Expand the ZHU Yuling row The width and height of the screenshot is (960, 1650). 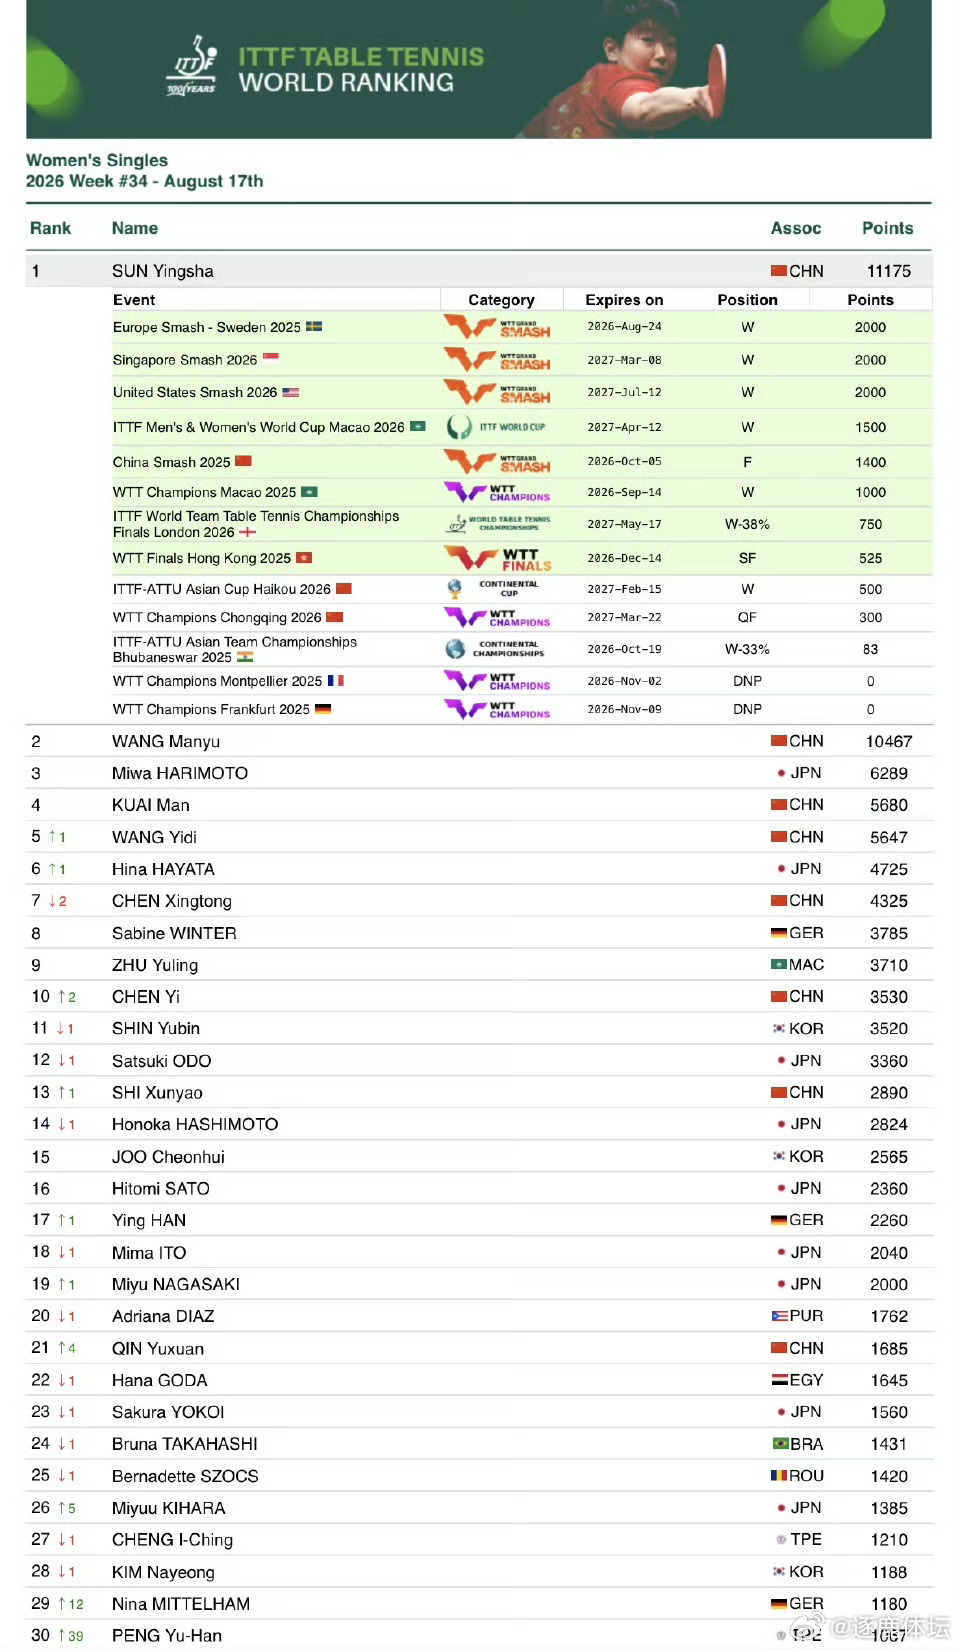[479, 965]
